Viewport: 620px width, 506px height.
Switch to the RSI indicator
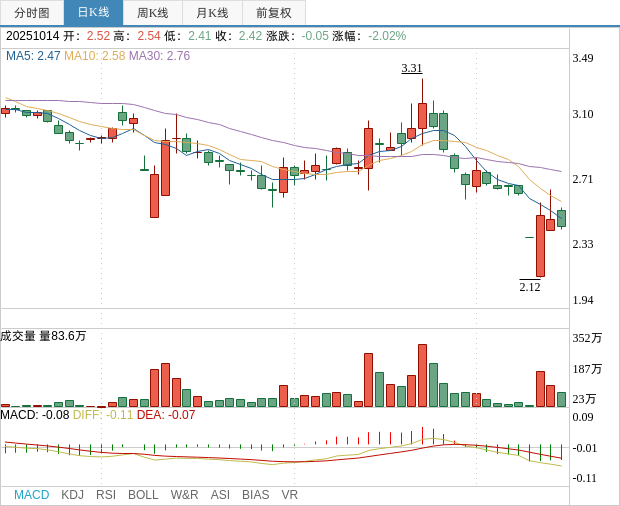[106, 495]
